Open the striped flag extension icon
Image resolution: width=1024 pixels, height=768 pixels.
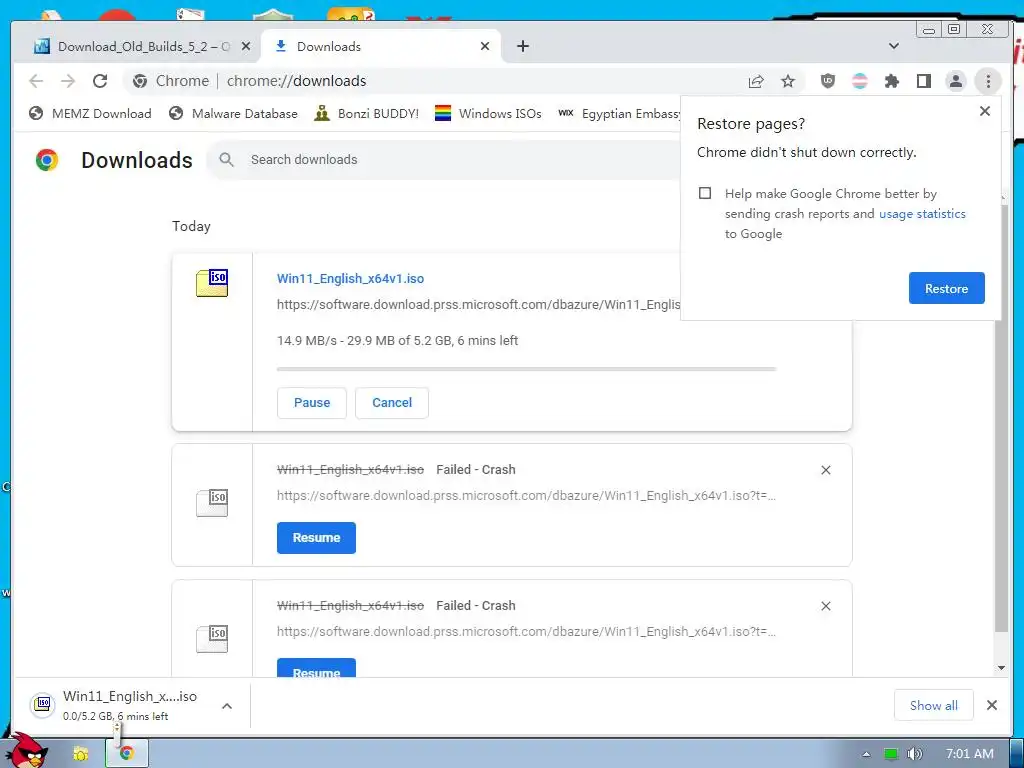pos(860,81)
